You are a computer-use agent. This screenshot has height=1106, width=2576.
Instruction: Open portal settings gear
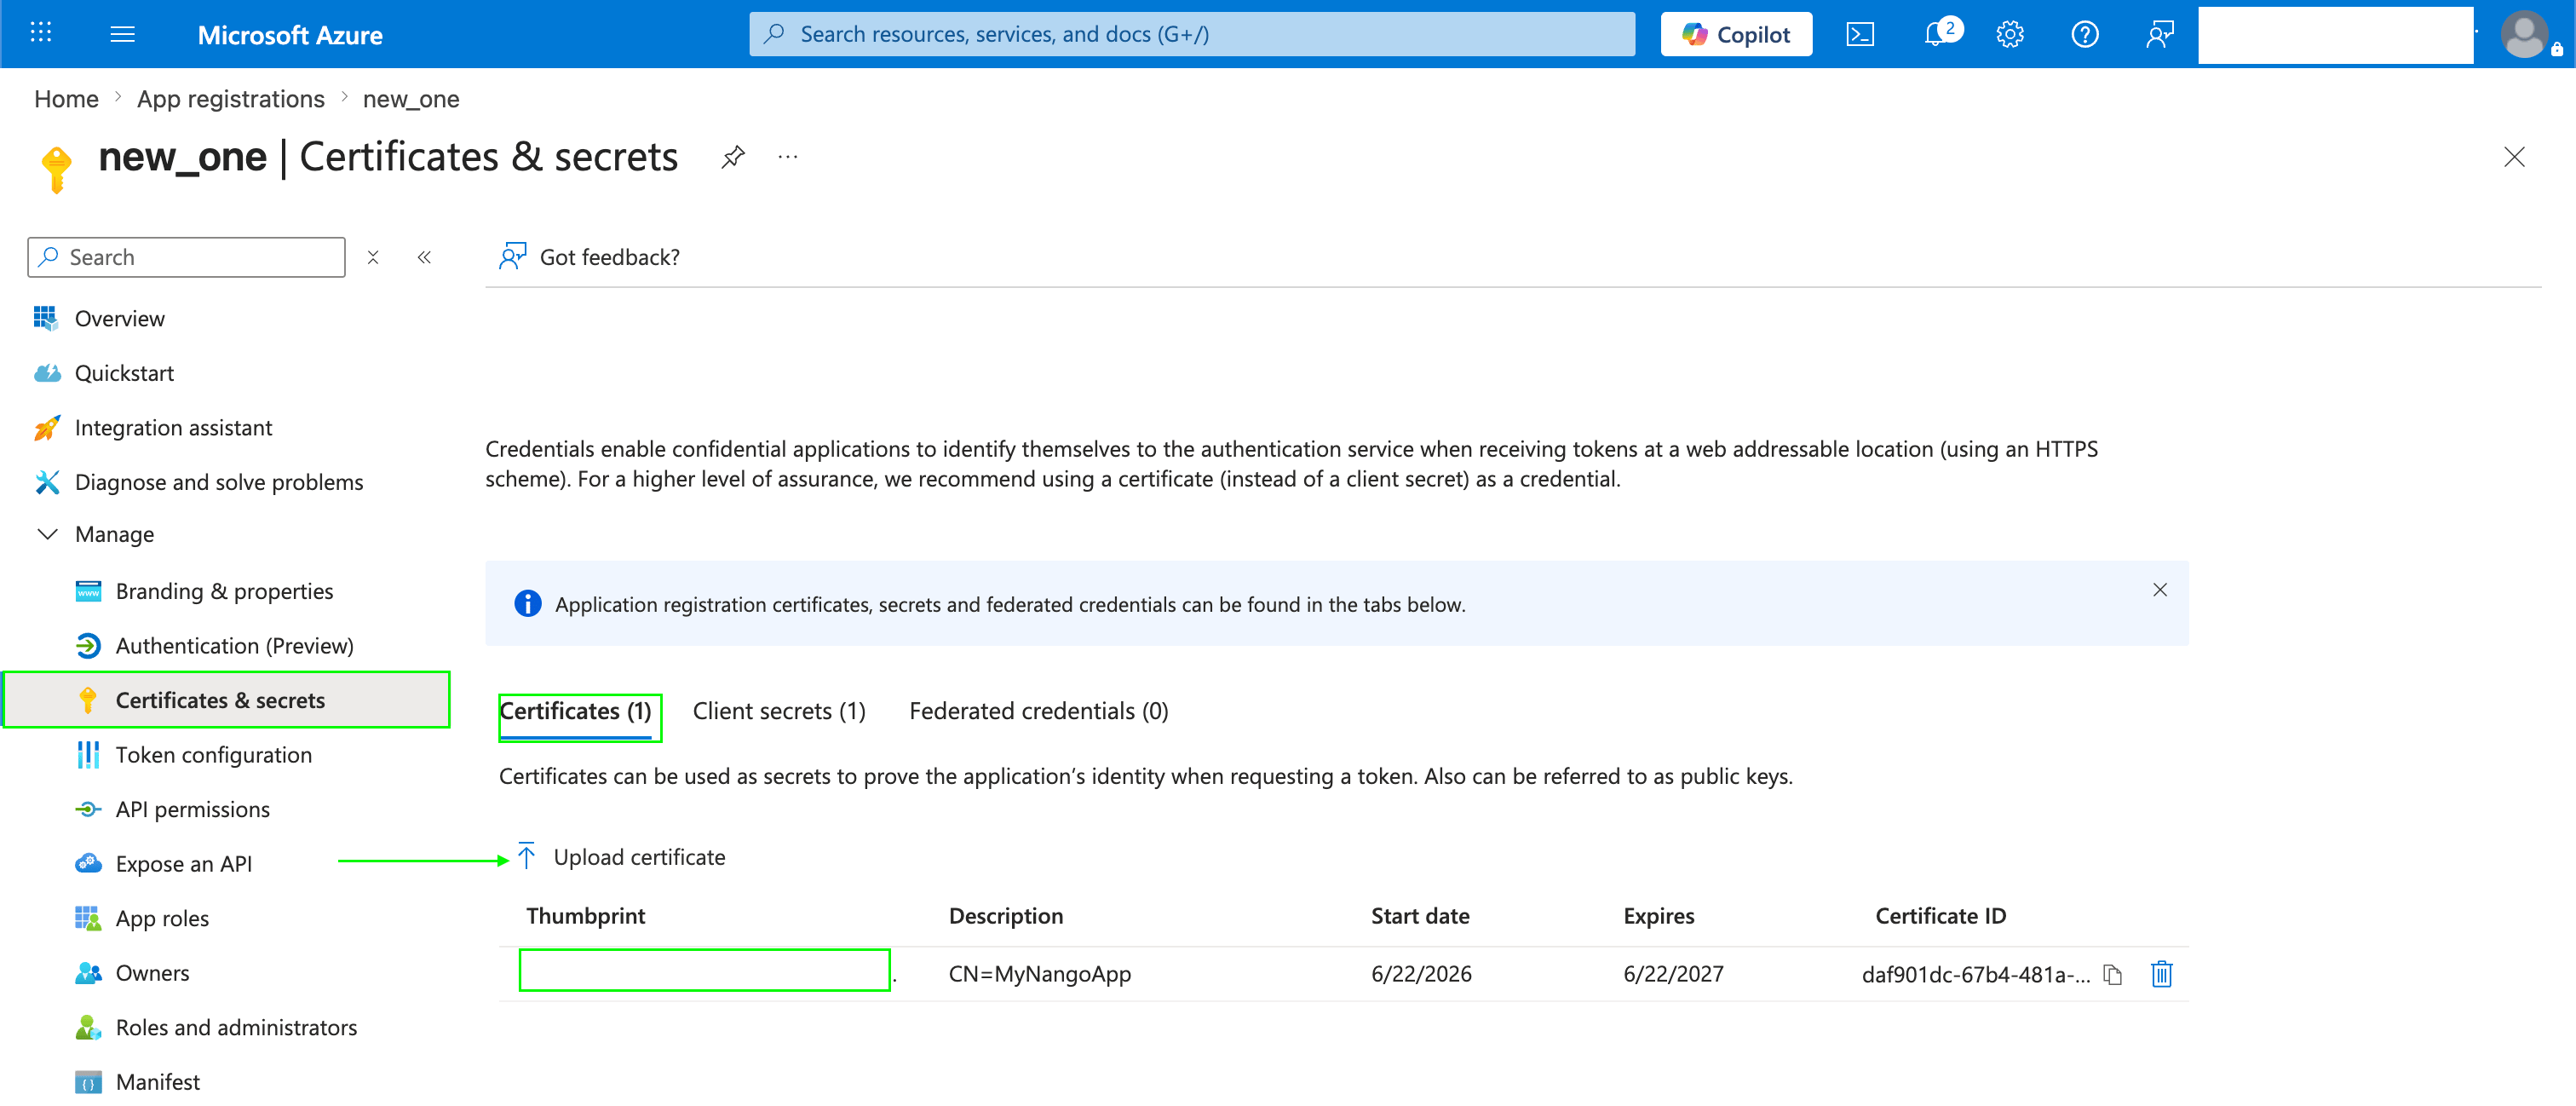[x=2010, y=34]
